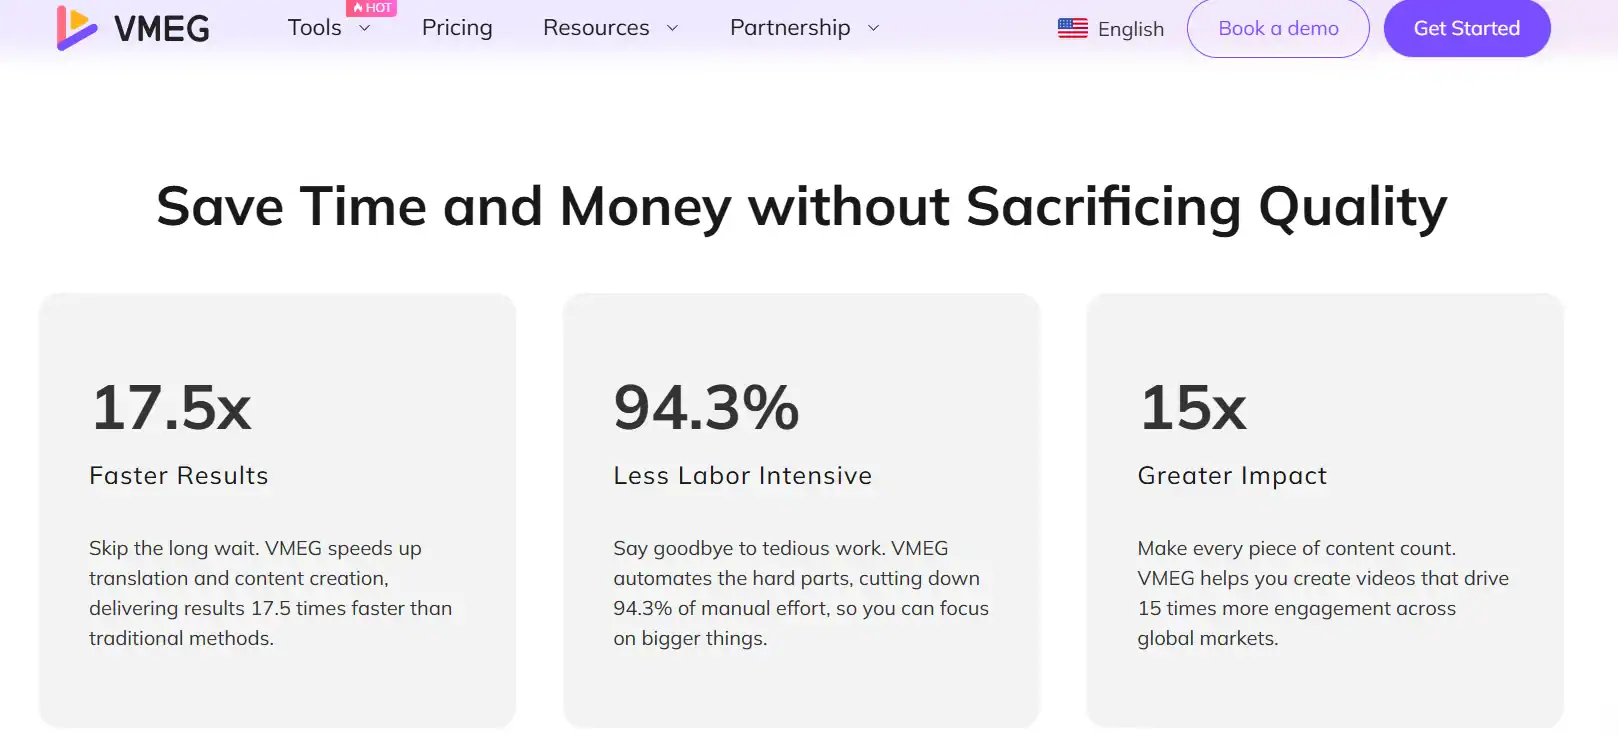This screenshot has height=736, width=1618.
Task: Click the Partnership navigation label
Action: [790, 28]
